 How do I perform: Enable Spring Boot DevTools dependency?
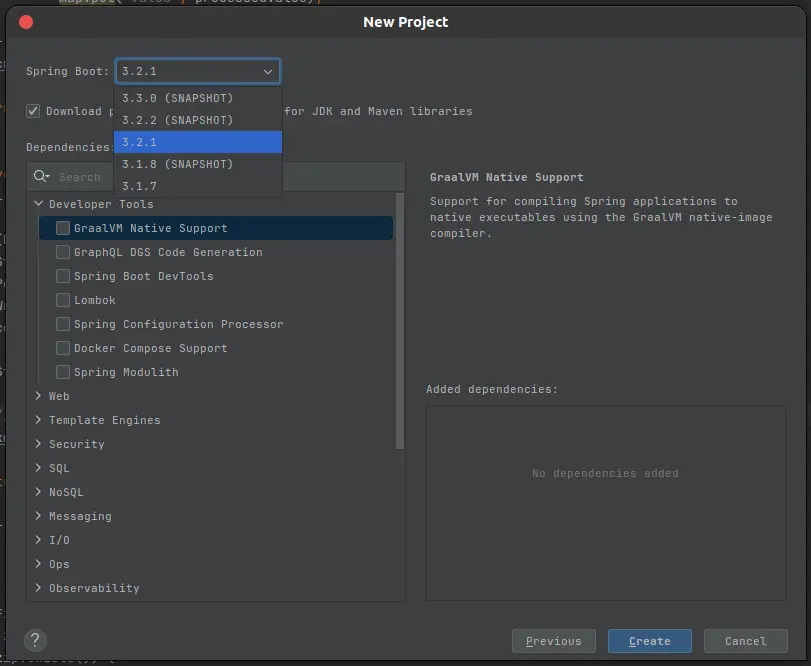(x=63, y=276)
